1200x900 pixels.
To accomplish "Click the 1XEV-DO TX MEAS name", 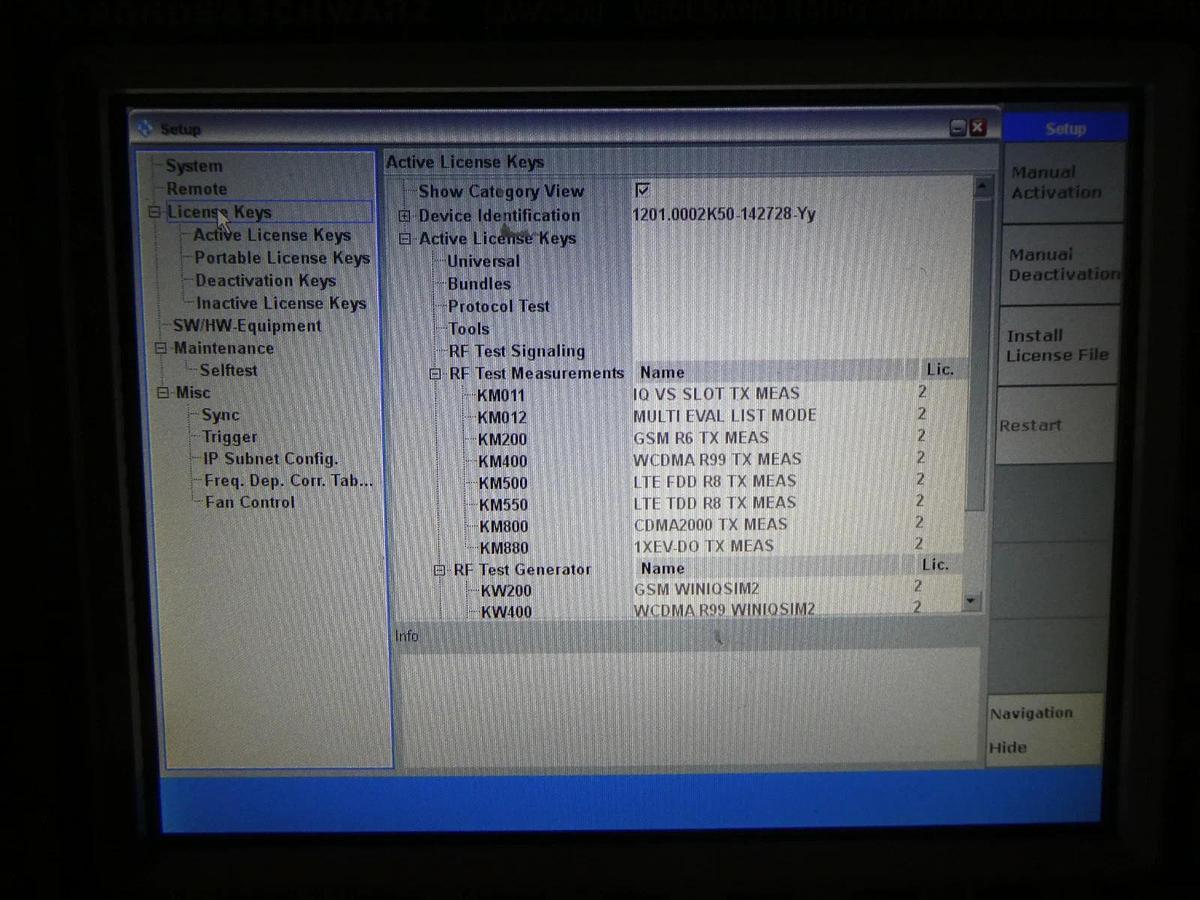I will (x=704, y=546).
